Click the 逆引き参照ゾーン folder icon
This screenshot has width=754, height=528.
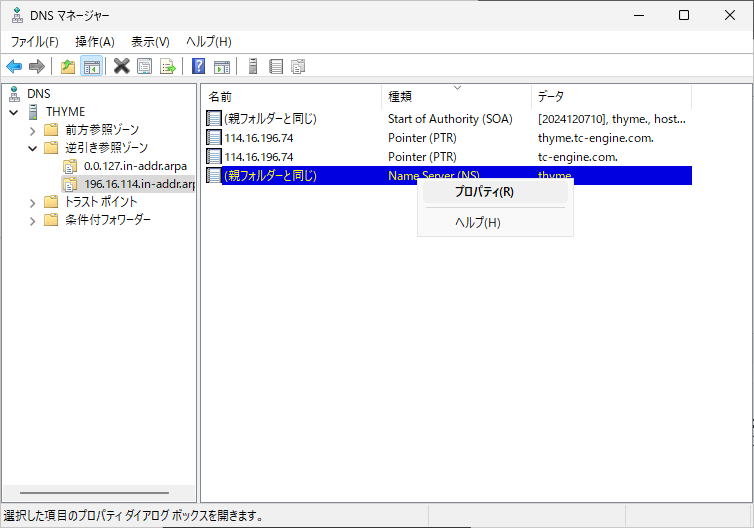tap(51, 148)
